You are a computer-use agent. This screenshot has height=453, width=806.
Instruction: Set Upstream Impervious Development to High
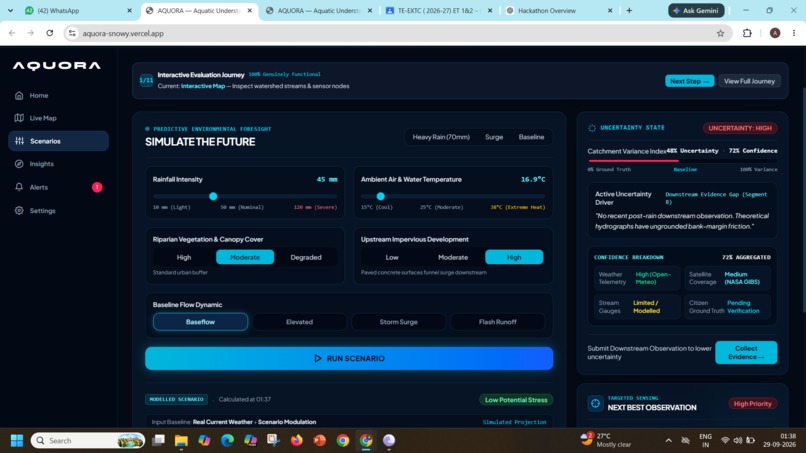(514, 257)
